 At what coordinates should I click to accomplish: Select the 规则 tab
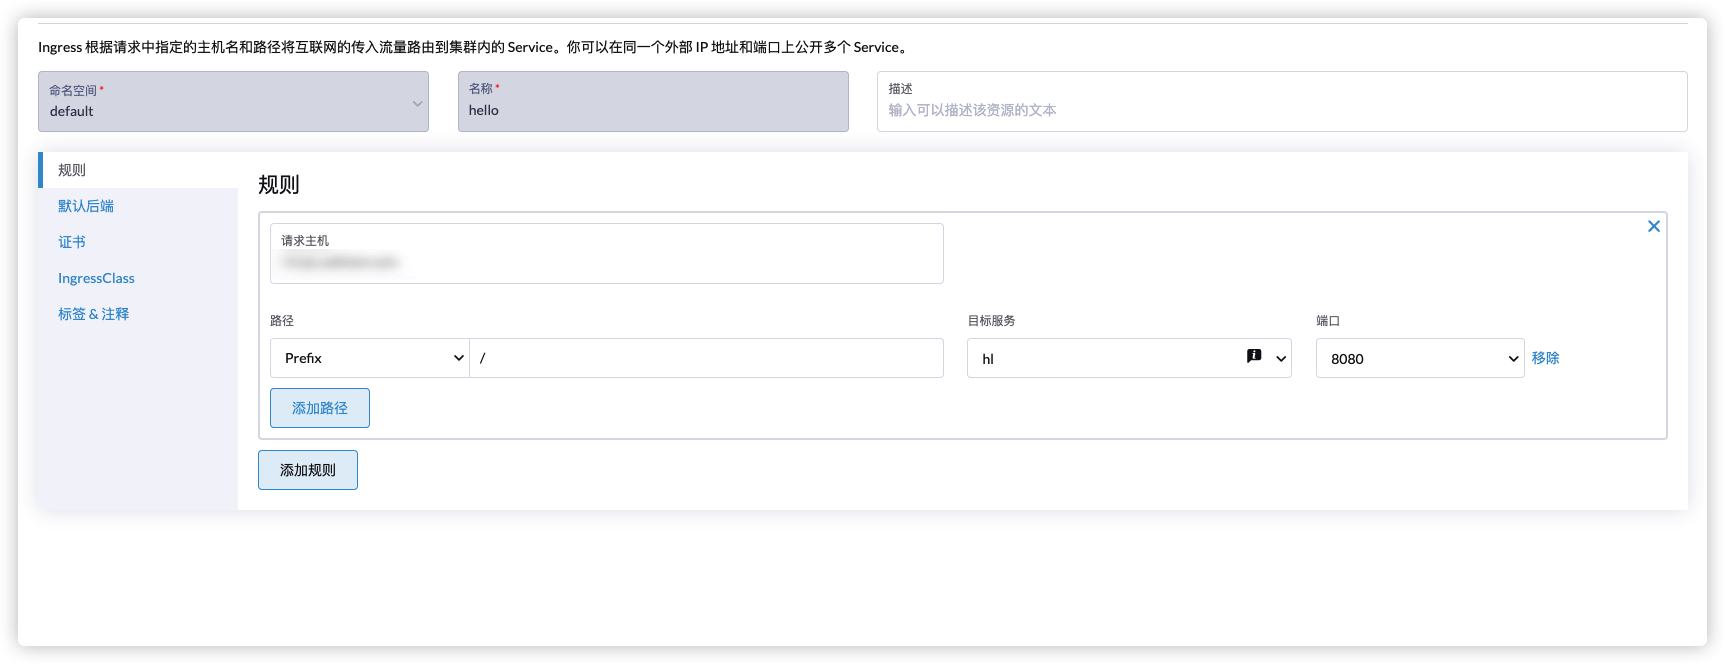(72, 170)
